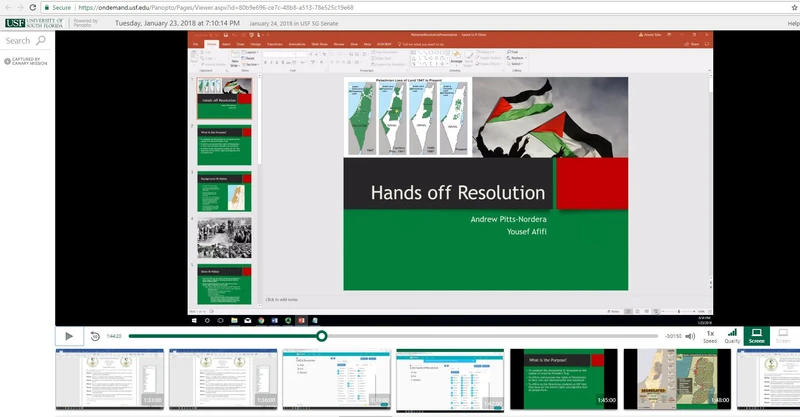Mute the video with the speaker icon
The image size is (800, 417).
[690, 336]
